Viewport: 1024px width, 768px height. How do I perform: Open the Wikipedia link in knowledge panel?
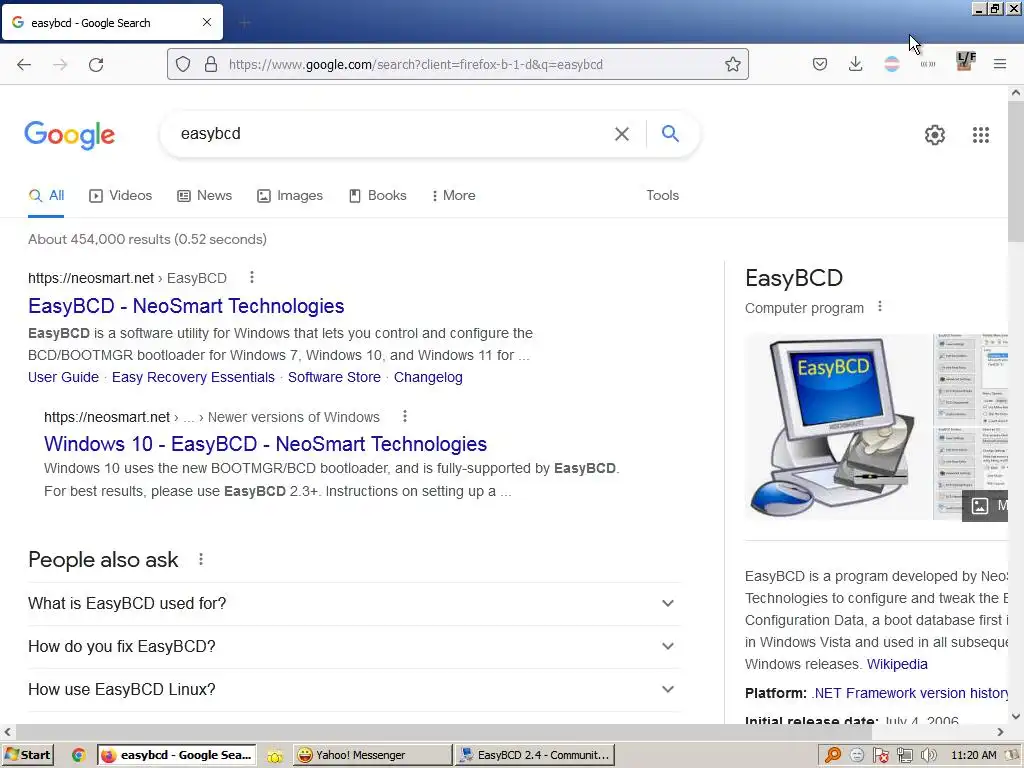pyautogui.click(x=897, y=664)
